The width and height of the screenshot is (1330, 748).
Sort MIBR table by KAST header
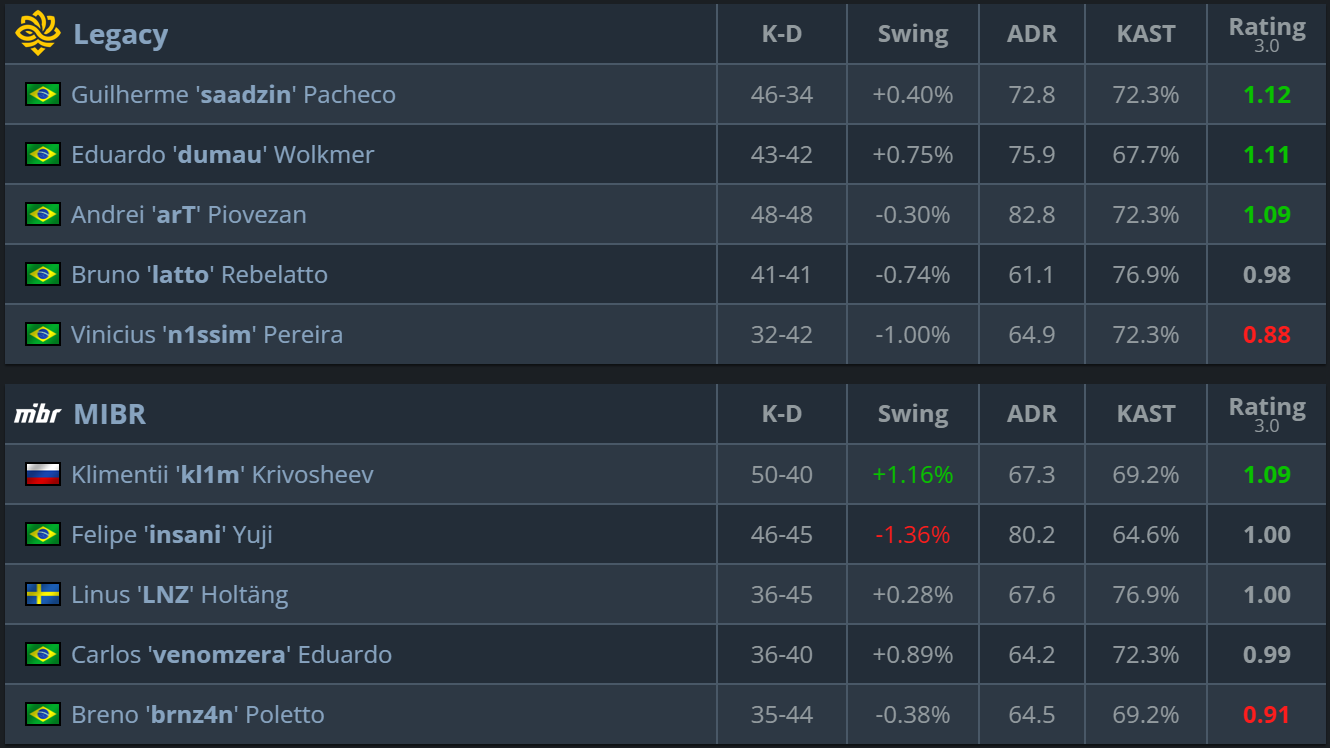[x=1146, y=414]
